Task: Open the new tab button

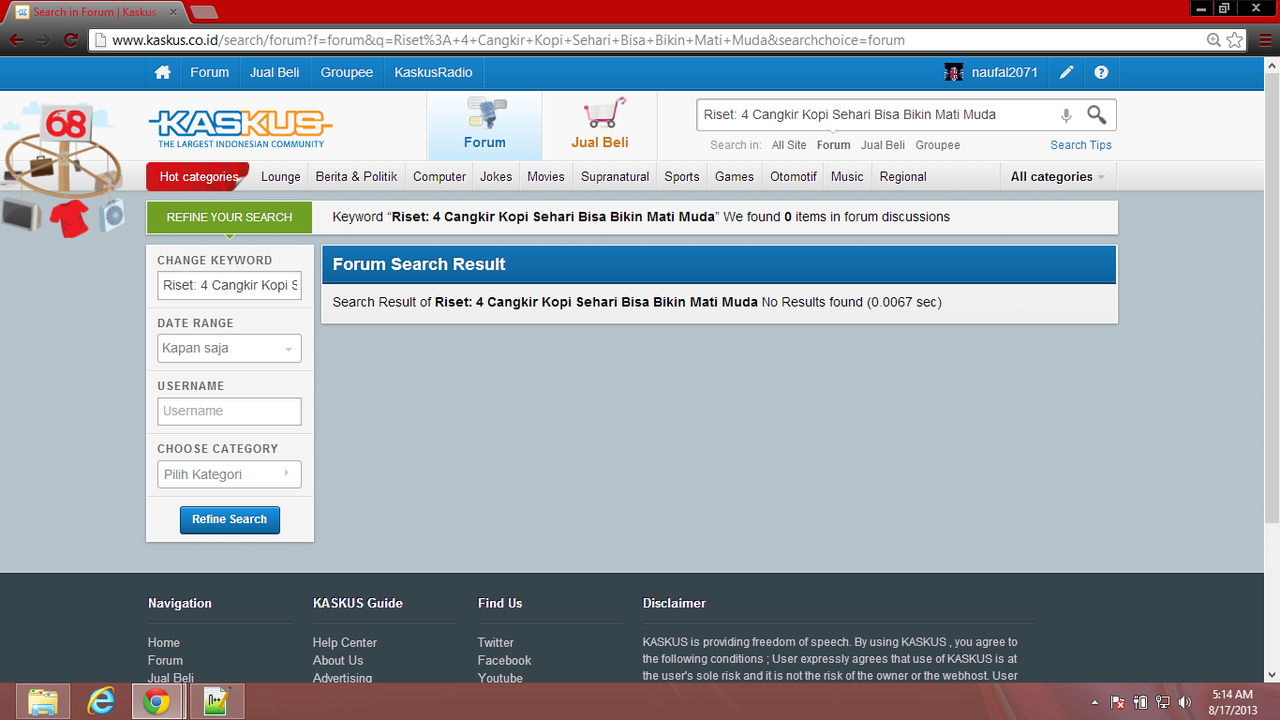Action: pyautogui.click(x=203, y=12)
